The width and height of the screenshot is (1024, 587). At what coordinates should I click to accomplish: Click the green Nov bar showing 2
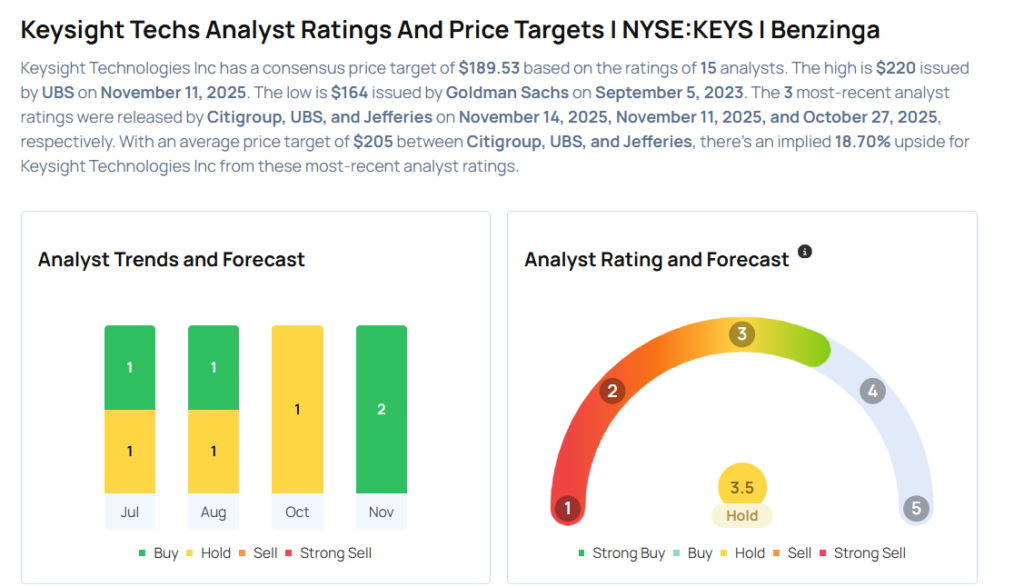click(381, 409)
